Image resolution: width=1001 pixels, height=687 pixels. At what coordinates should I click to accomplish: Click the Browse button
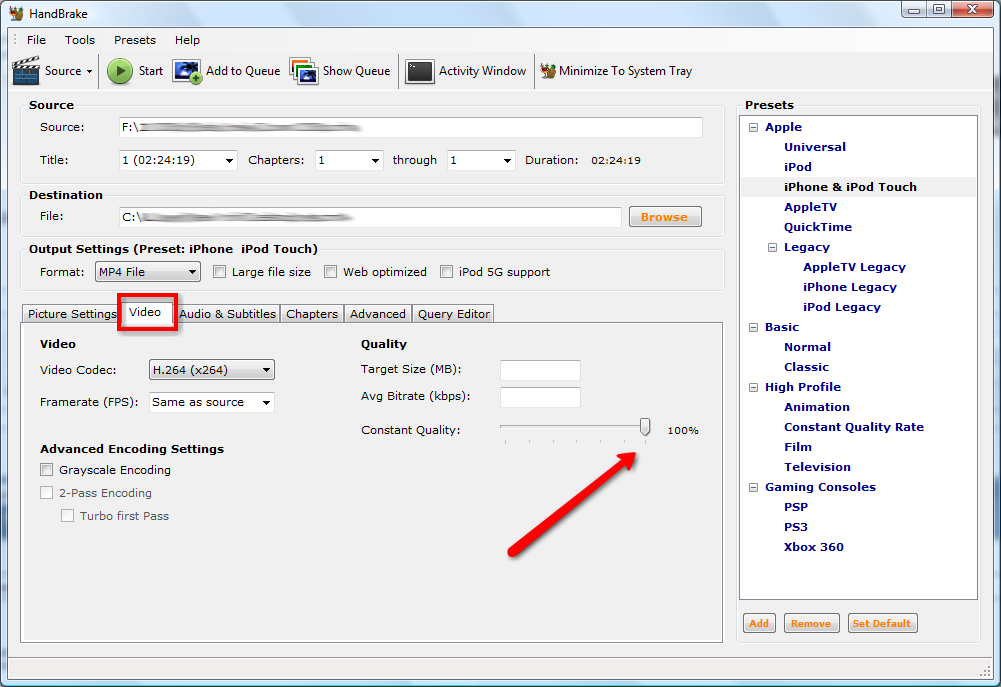pos(665,217)
